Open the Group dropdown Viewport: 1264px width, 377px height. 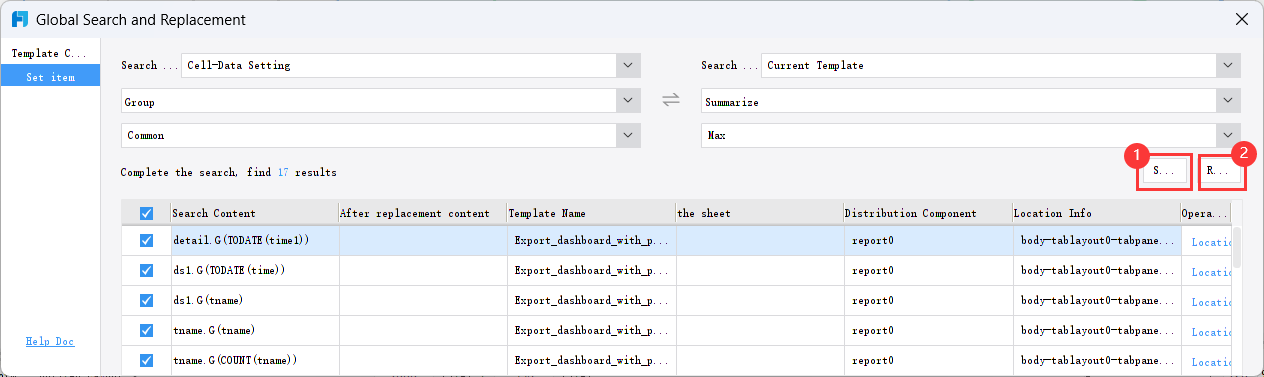[628, 101]
